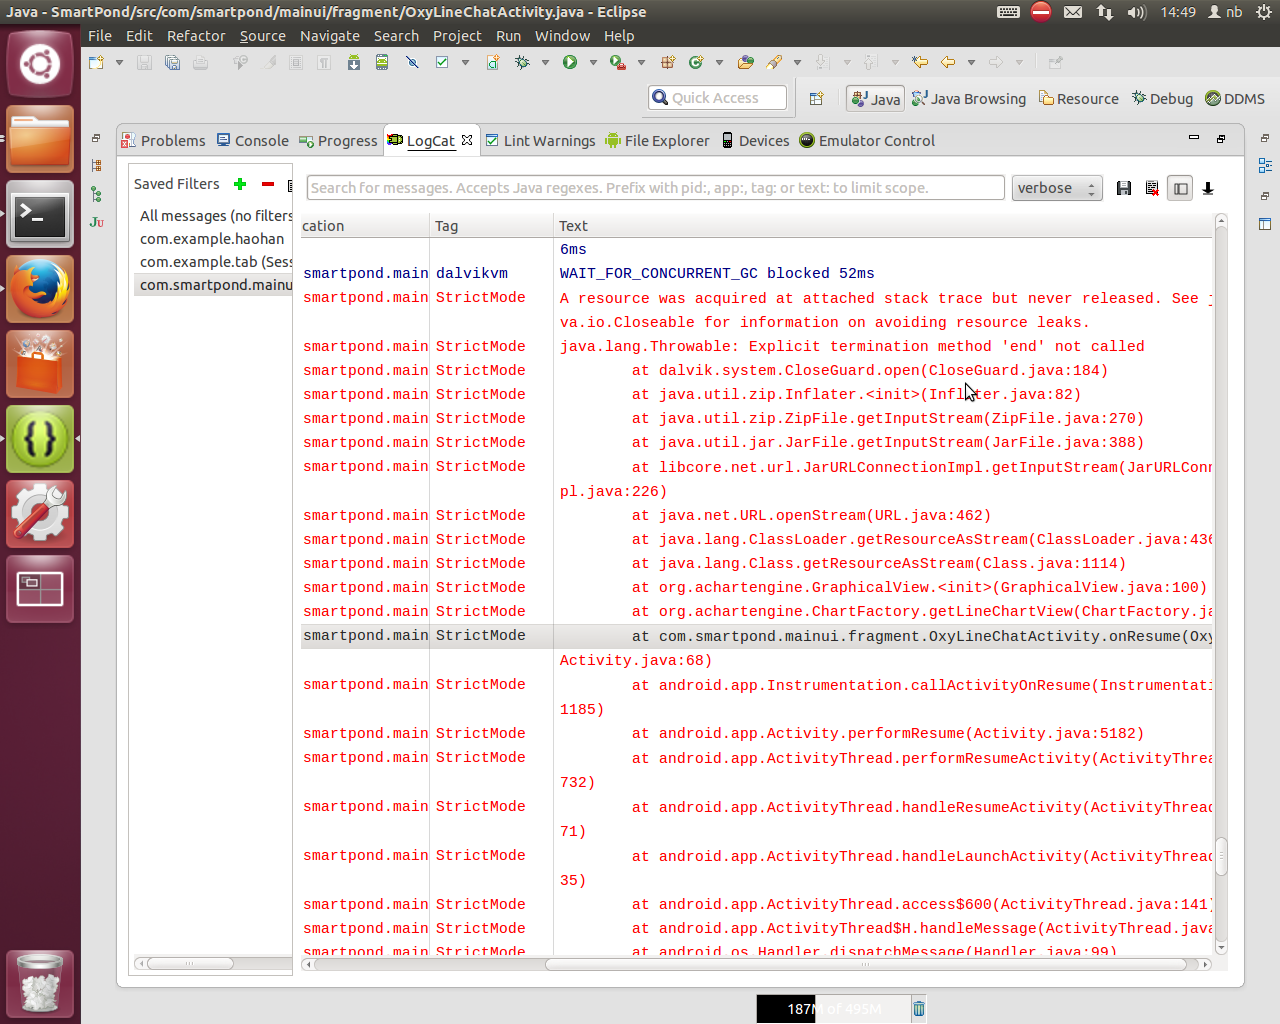Open the Navigate menu
Image resolution: width=1280 pixels, height=1024 pixels.
pyautogui.click(x=330, y=36)
